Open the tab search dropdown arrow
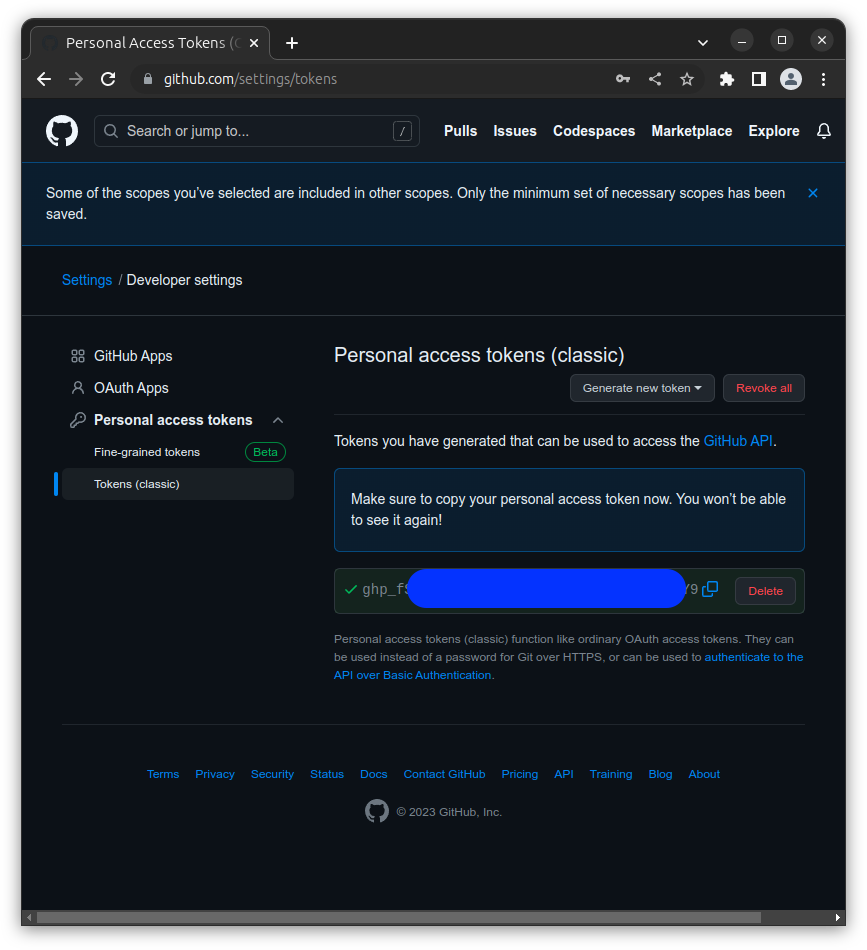Screen dimensions: 867x950 (703, 43)
